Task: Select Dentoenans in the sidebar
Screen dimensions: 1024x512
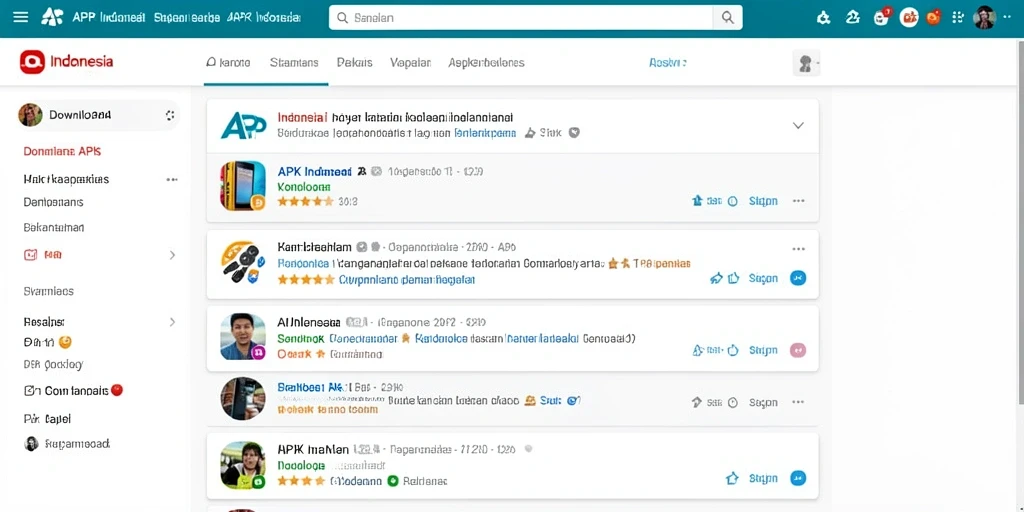Action: 54,202
